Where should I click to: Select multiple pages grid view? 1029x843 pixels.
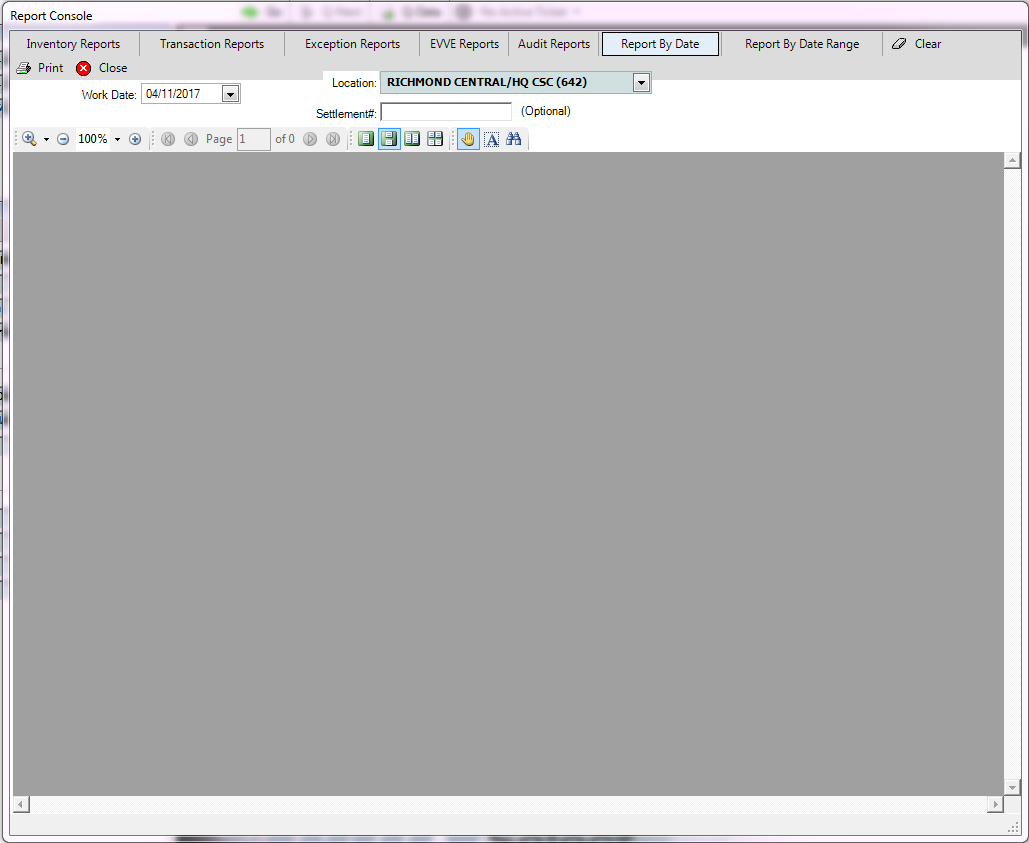tap(435, 138)
